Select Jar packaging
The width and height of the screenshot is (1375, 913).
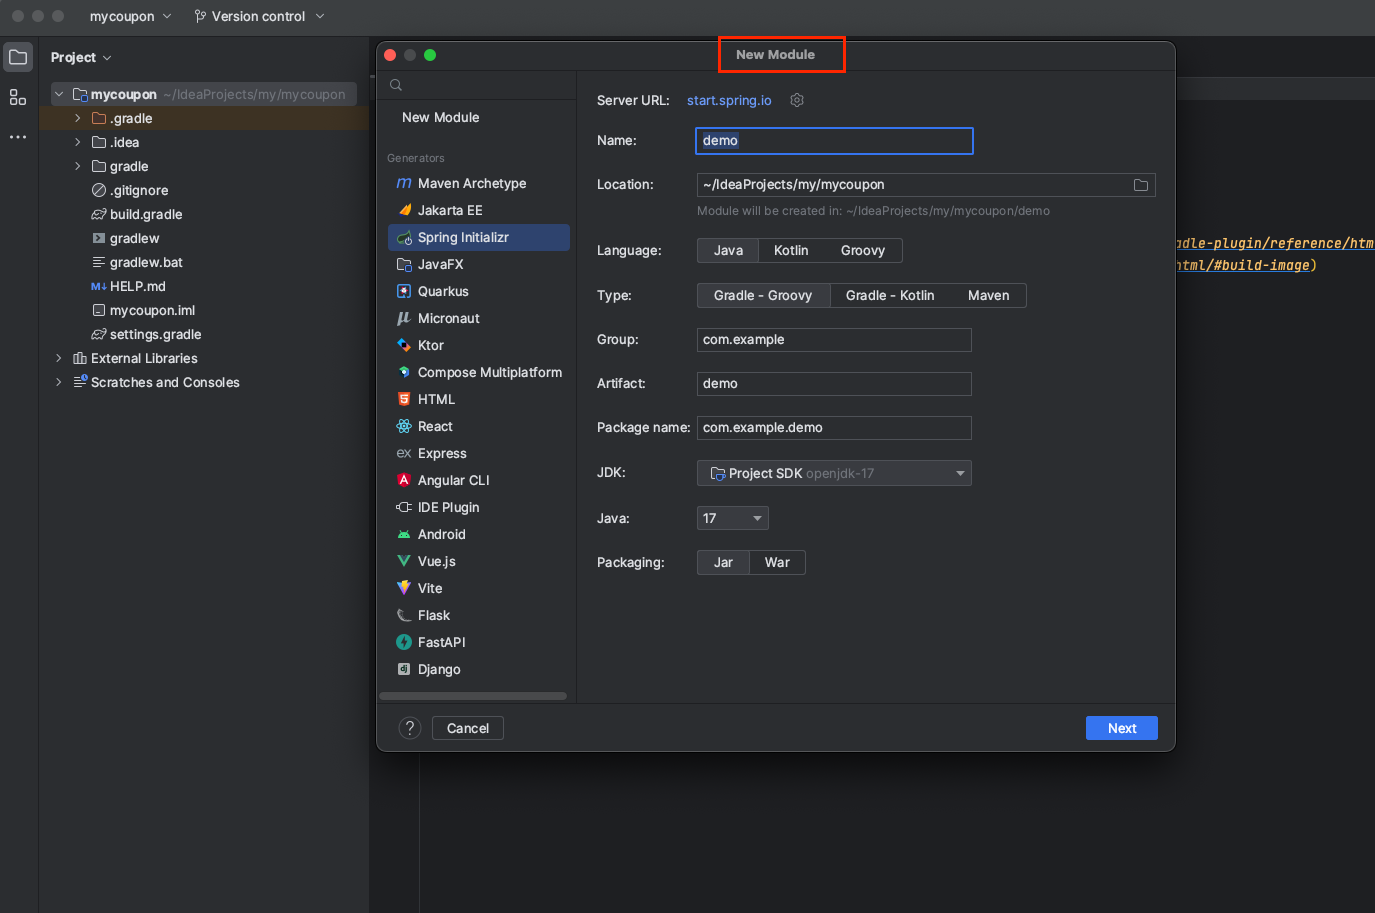[x=723, y=563]
